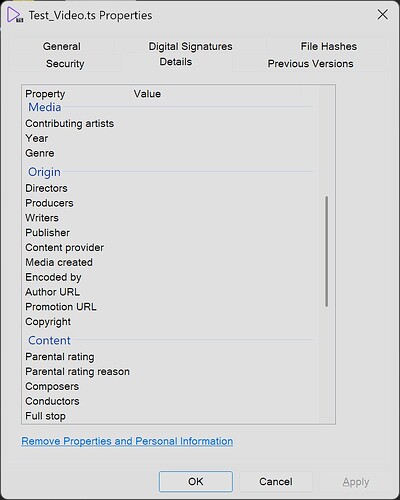Collapse the Origin group header

tap(44, 172)
